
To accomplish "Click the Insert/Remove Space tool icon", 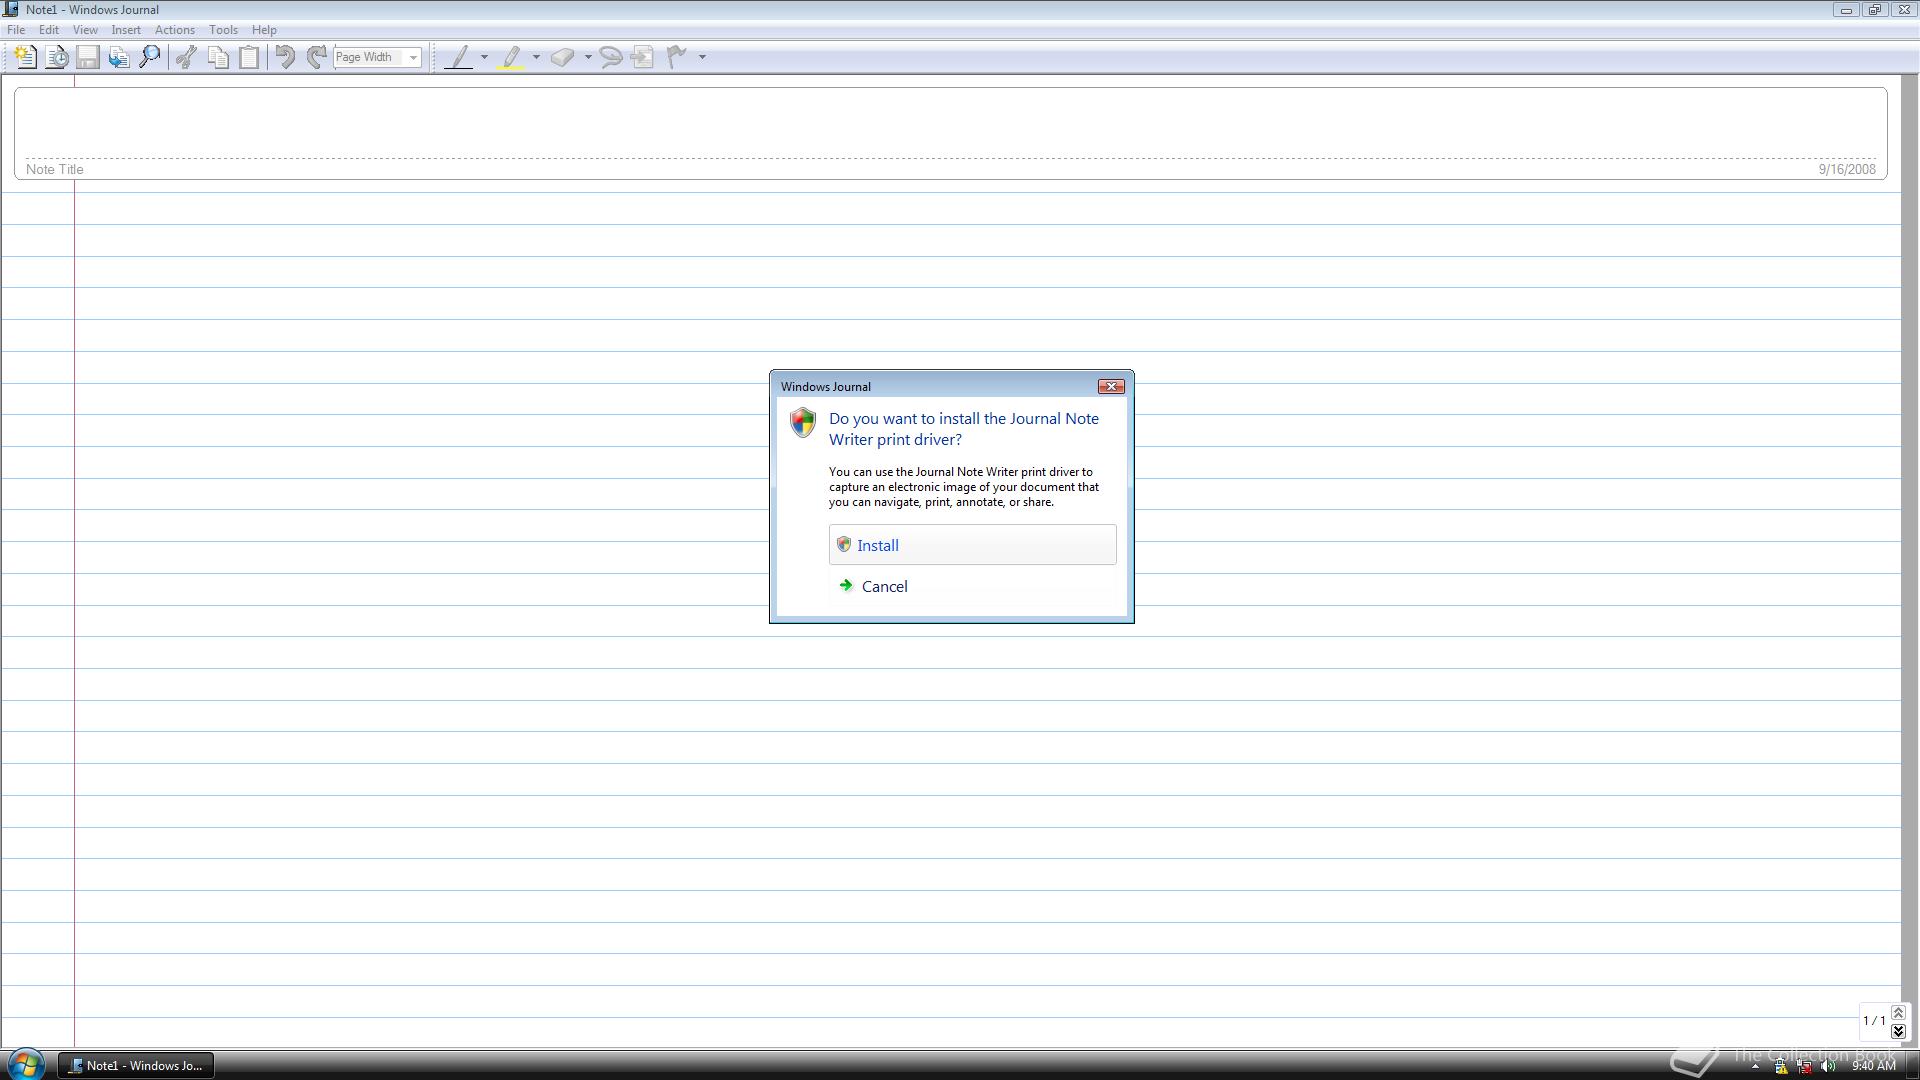I will 643,57.
